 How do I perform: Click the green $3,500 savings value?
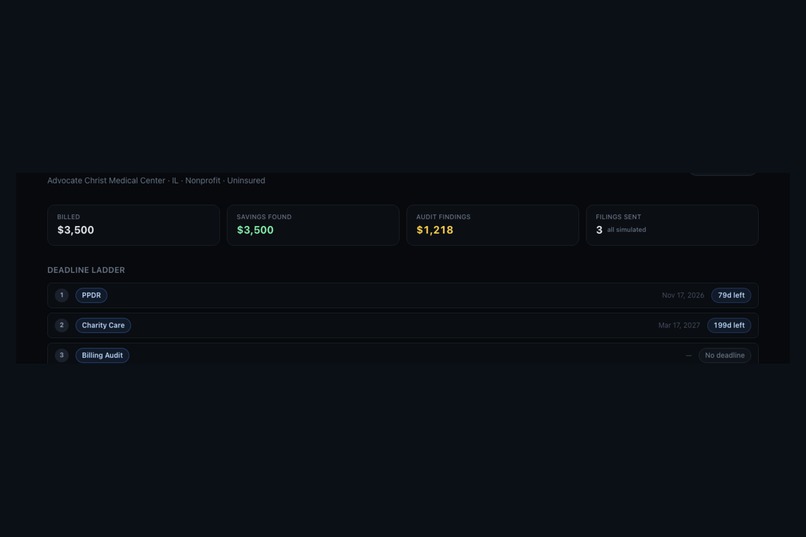tap(255, 230)
